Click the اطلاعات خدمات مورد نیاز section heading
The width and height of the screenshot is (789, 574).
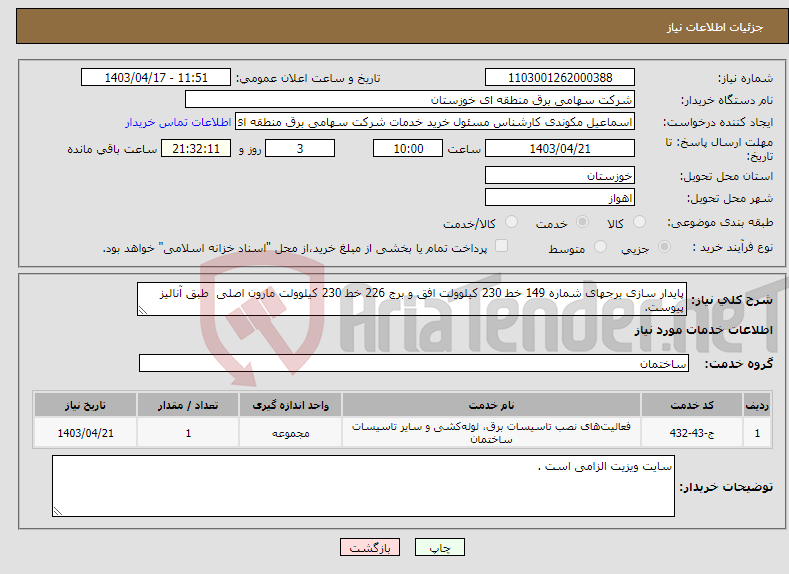(x=703, y=330)
